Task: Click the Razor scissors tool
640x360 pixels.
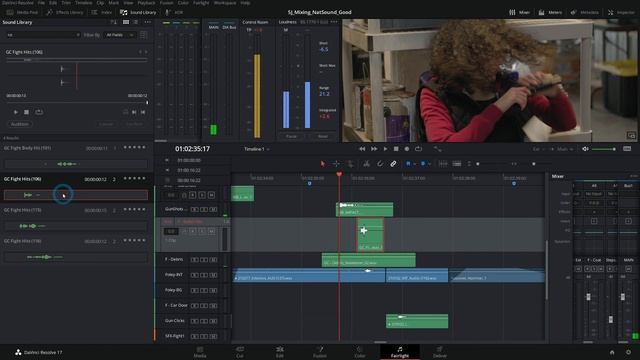Action: coord(367,164)
